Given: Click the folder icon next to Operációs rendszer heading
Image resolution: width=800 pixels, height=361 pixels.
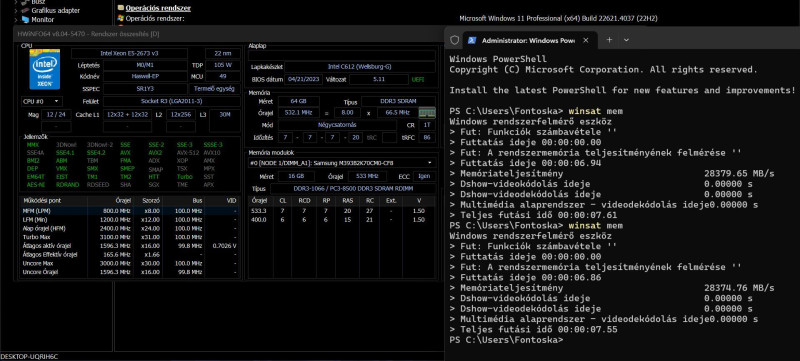Looking at the screenshot, I should tap(121, 8).
